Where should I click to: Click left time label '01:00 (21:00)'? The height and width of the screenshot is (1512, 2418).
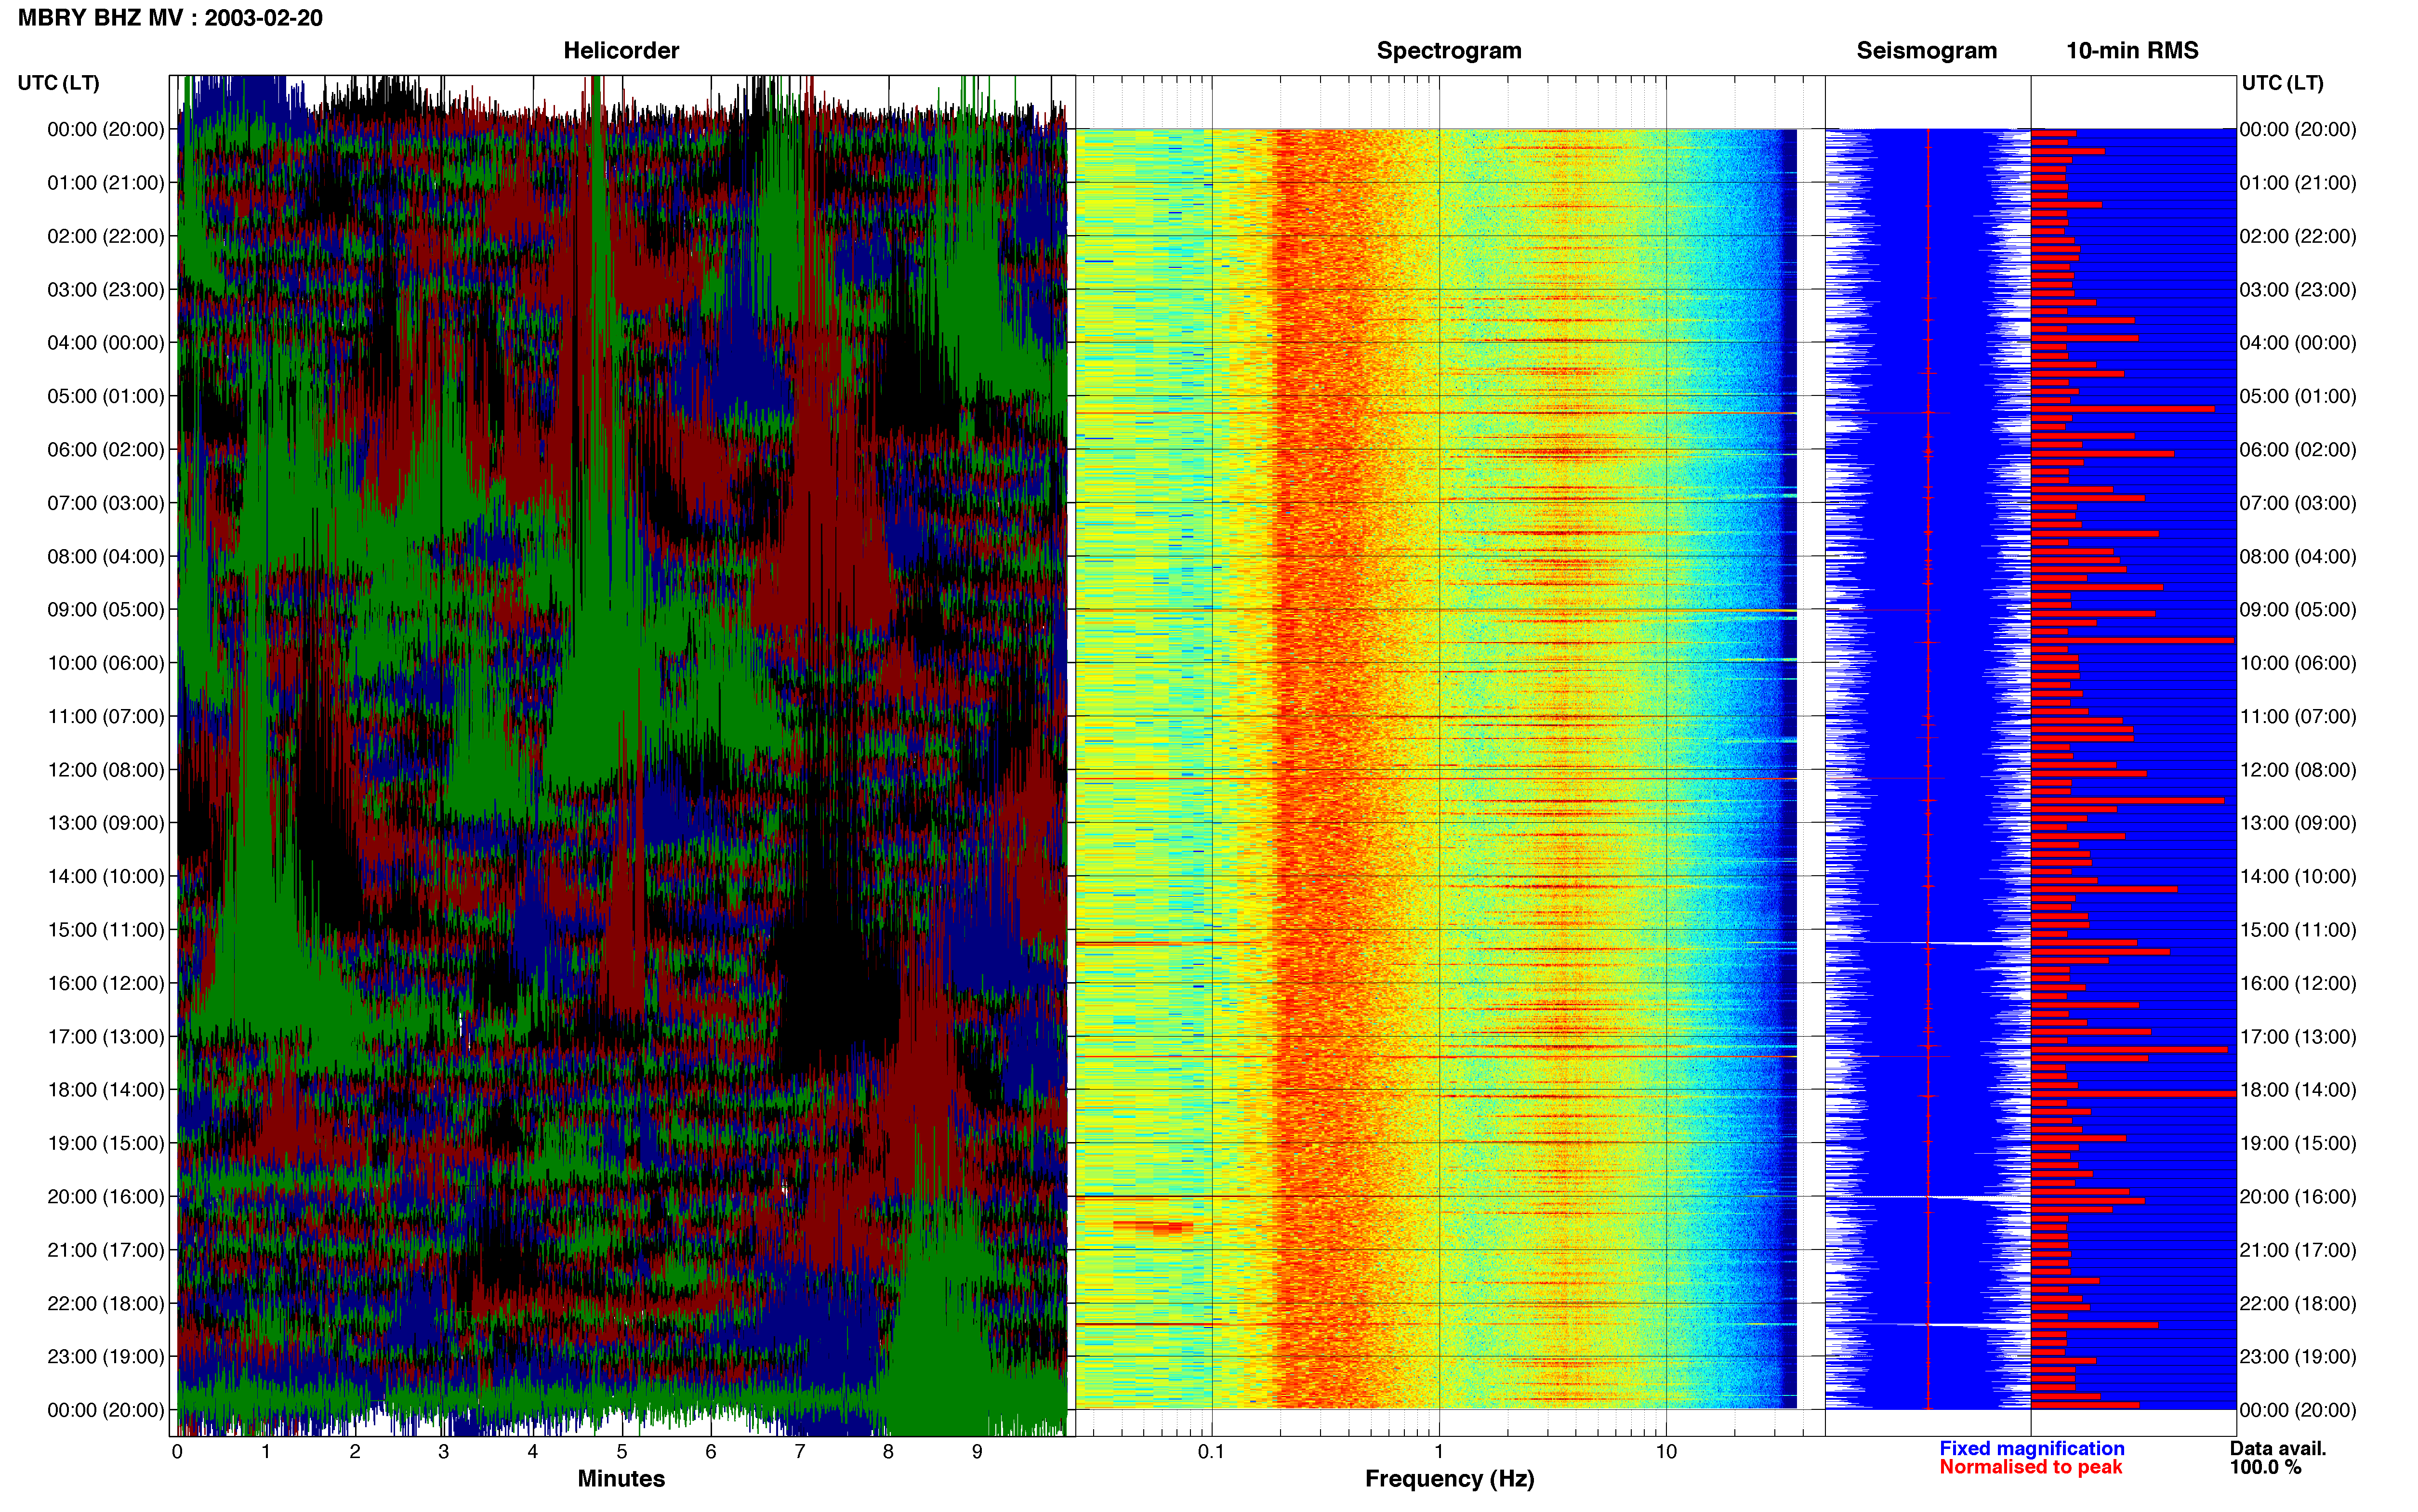pyautogui.click(x=106, y=183)
